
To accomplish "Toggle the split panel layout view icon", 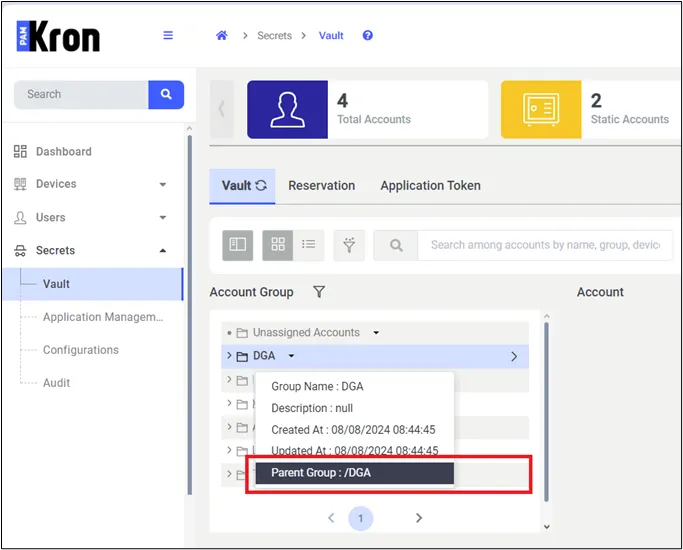I will pyautogui.click(x=237, y=245).
